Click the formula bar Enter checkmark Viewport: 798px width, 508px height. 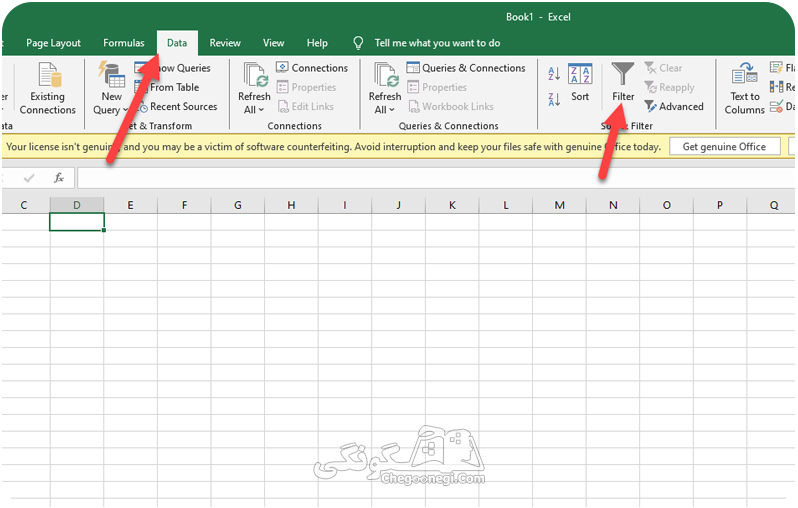[x=29, y=178]
